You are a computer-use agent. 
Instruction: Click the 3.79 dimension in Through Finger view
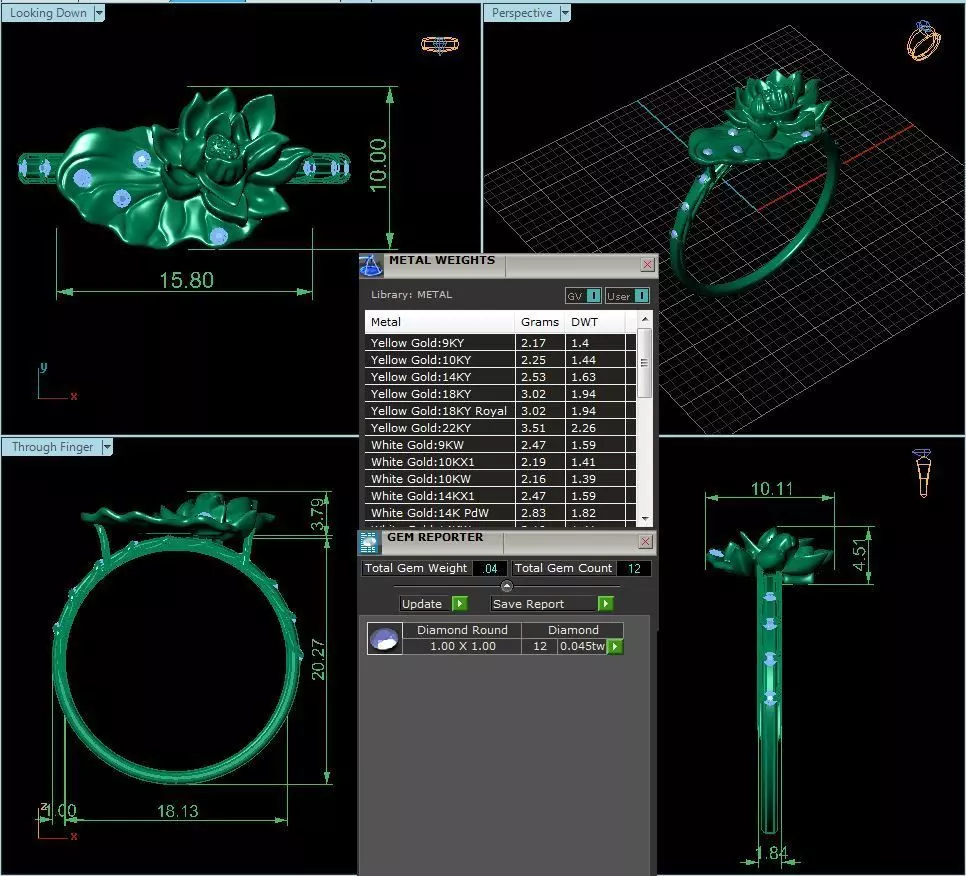[317, 514]
